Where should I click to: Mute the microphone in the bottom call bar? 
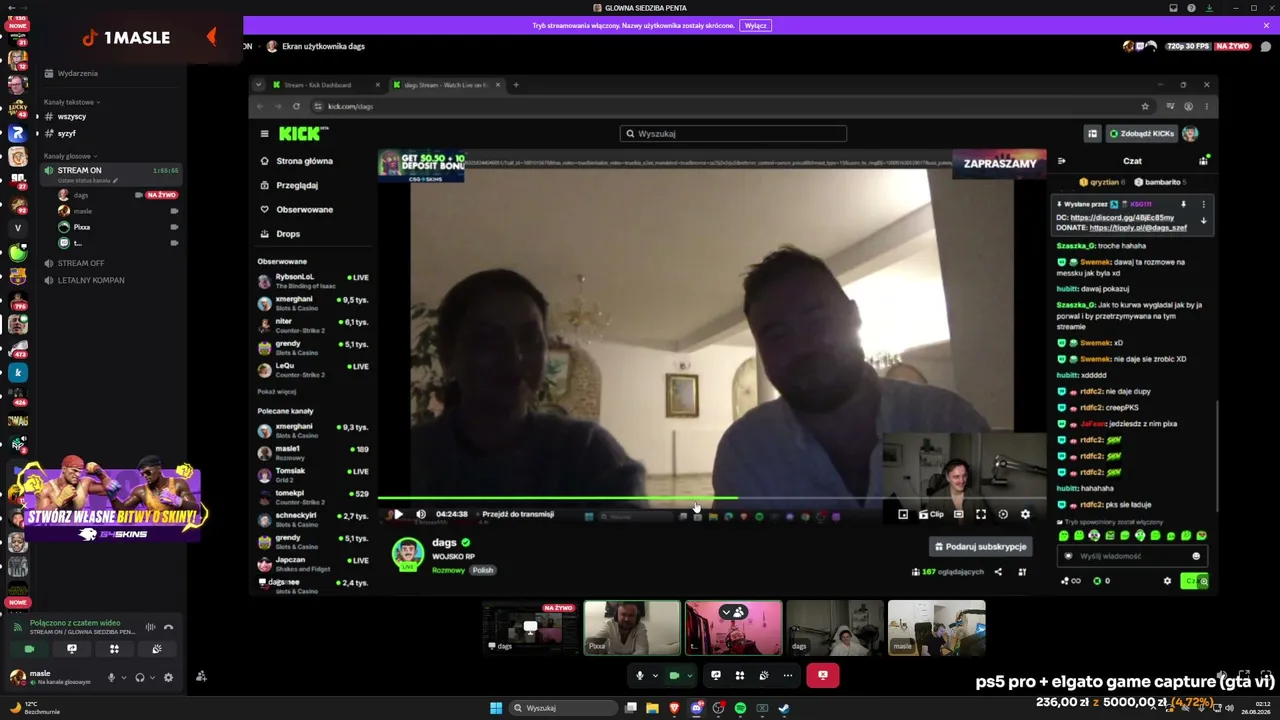click(640, 675)
